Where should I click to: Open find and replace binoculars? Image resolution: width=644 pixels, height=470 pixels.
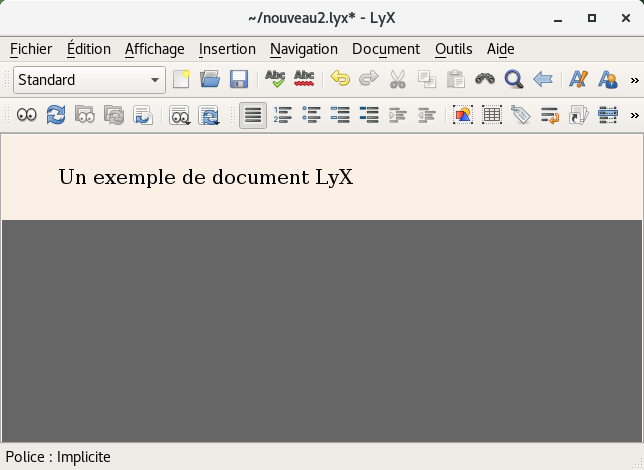coord(485,79)
